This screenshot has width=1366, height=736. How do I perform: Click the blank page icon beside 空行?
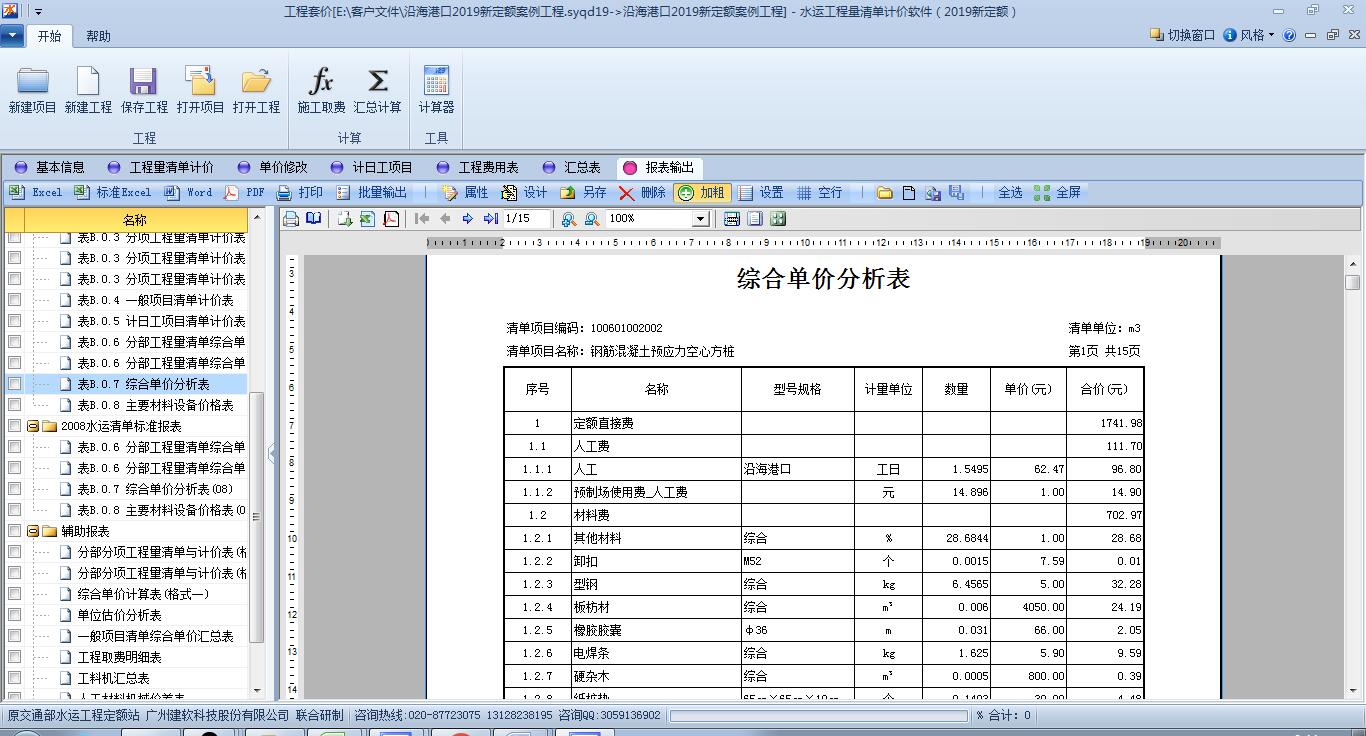pyautogui.click(x=909, y=192)
